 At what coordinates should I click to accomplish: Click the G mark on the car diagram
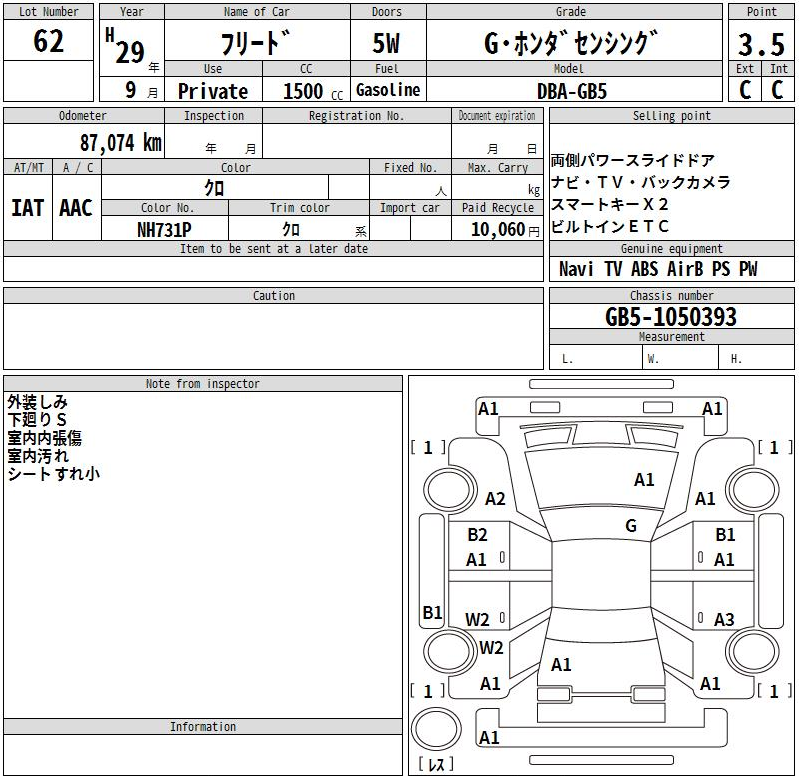(631, 525)
